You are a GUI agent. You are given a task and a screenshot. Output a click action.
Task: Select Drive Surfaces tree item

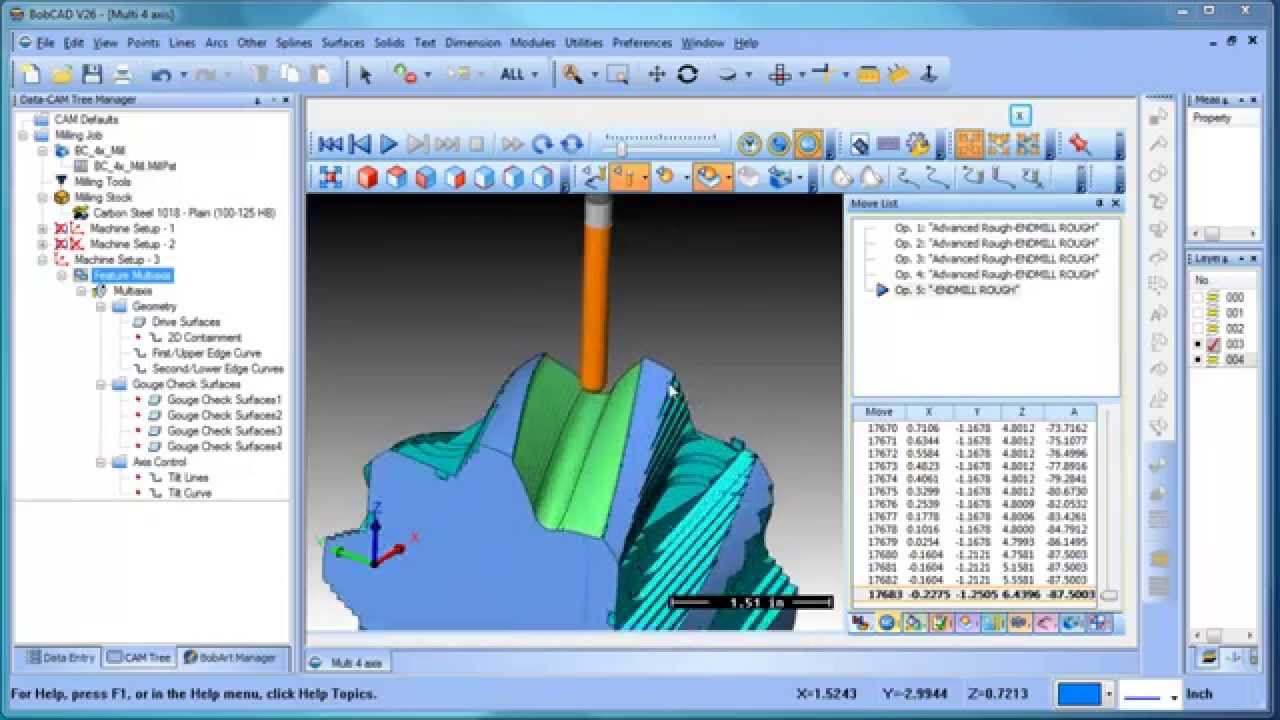[x=185, y=322]
